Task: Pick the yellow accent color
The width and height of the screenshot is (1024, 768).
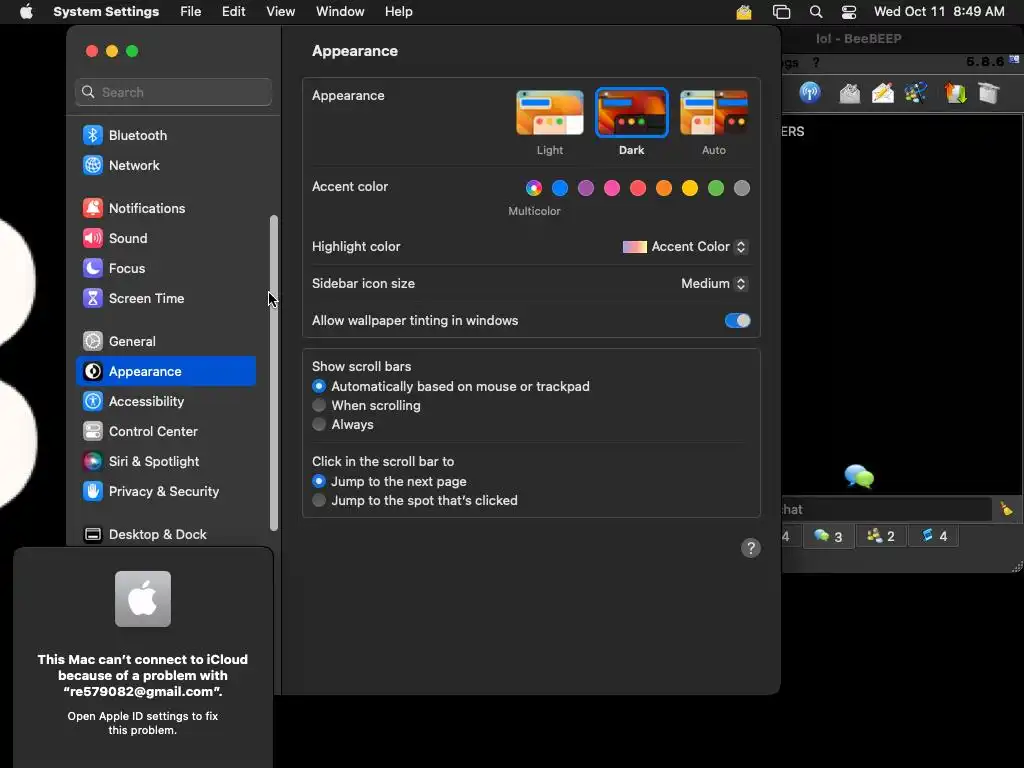Action: coord(690,188)
